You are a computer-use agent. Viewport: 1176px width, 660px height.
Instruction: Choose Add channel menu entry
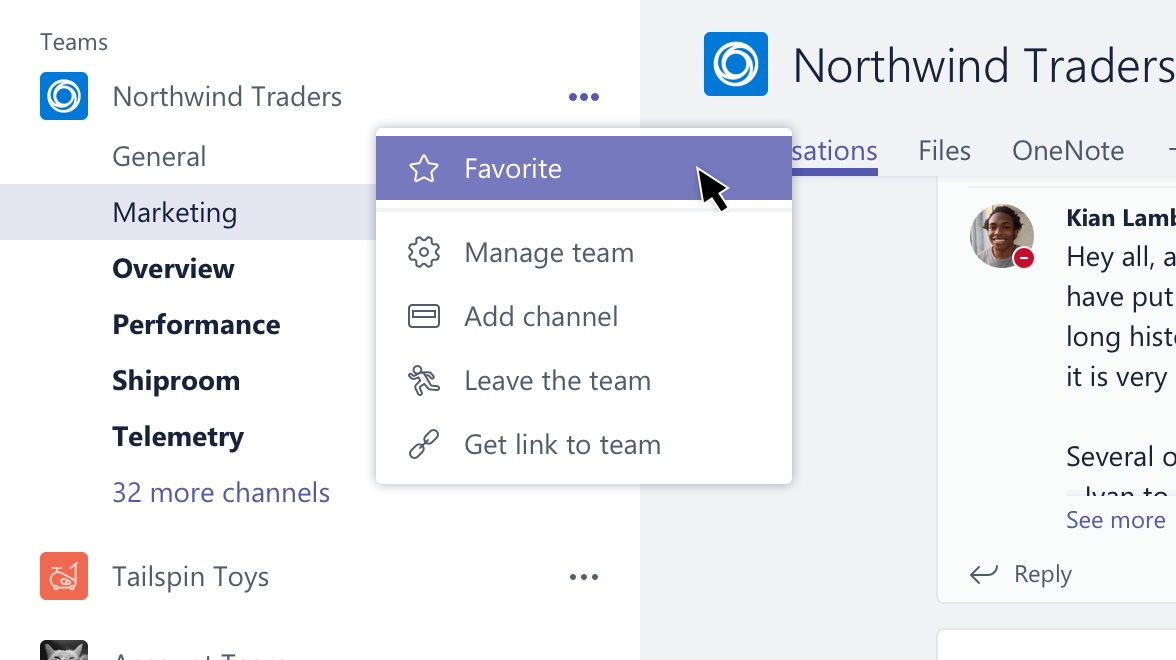tap(584, 316)
